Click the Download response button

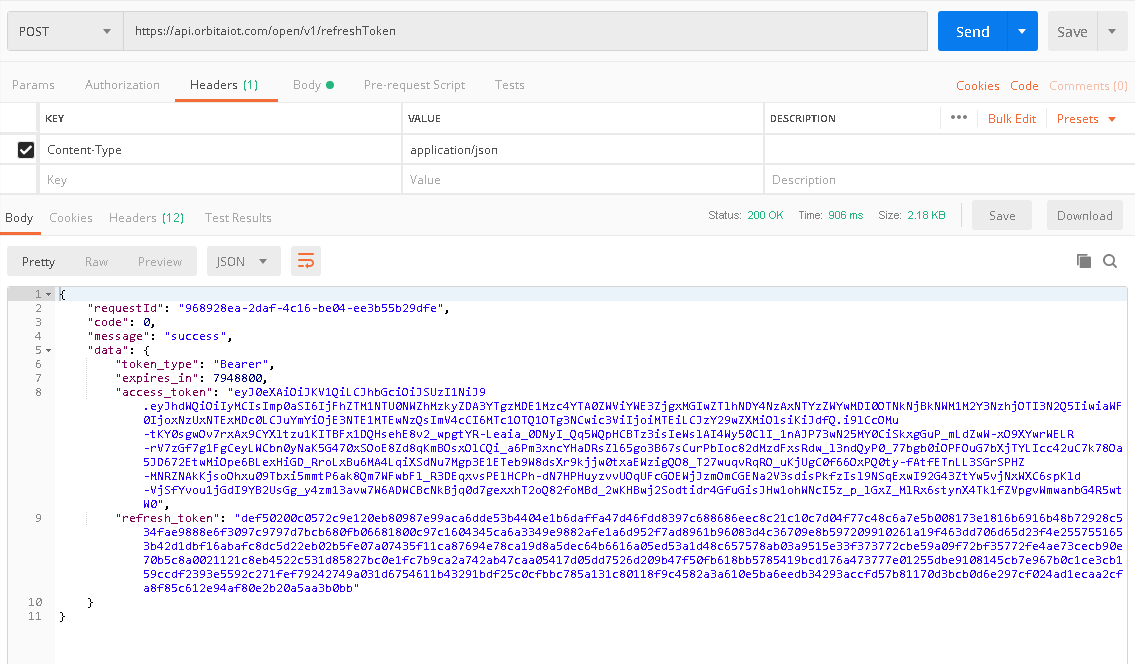(1084, 216)
